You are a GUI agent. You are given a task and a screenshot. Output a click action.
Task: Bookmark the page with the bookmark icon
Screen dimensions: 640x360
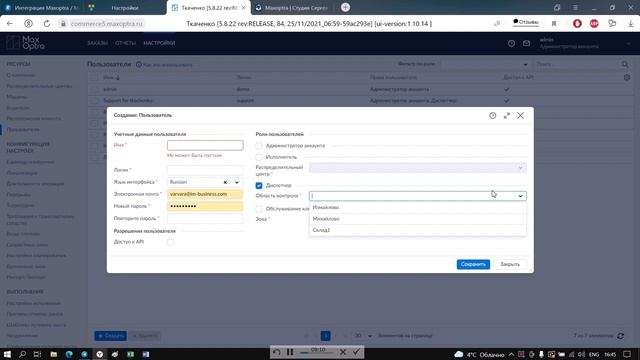[554, 24]
